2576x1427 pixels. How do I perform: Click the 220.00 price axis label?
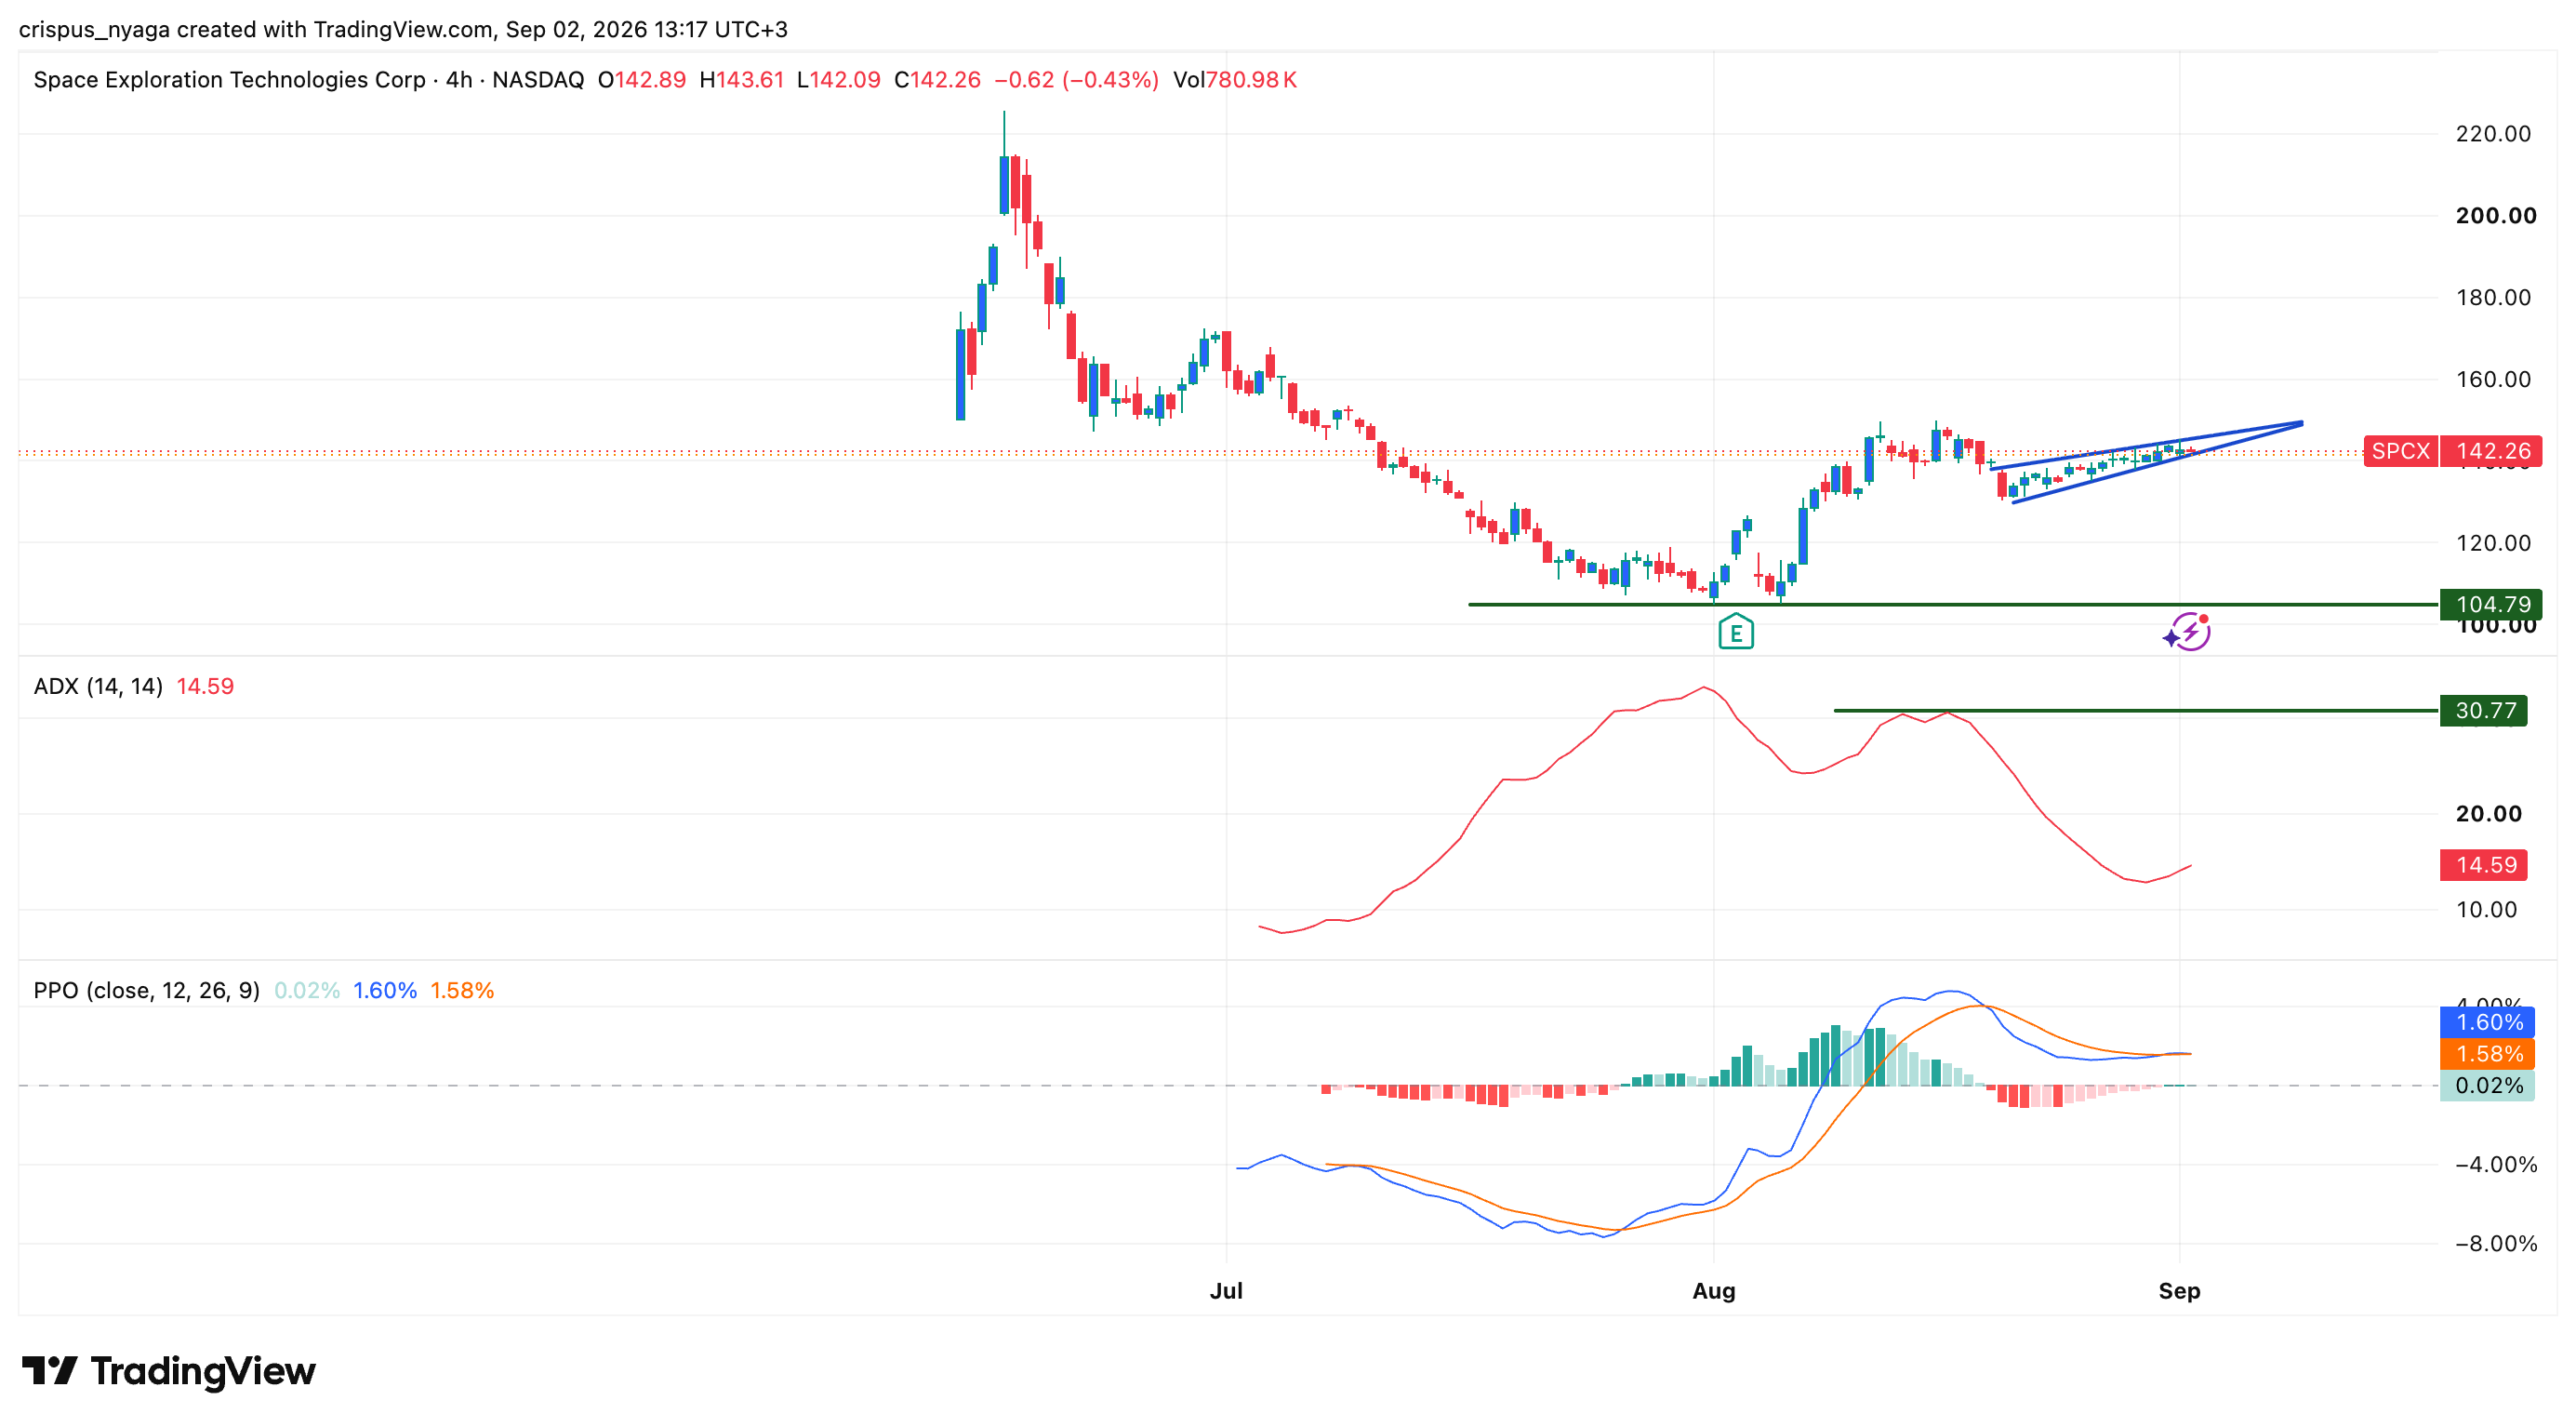(x=2493, y=134)
